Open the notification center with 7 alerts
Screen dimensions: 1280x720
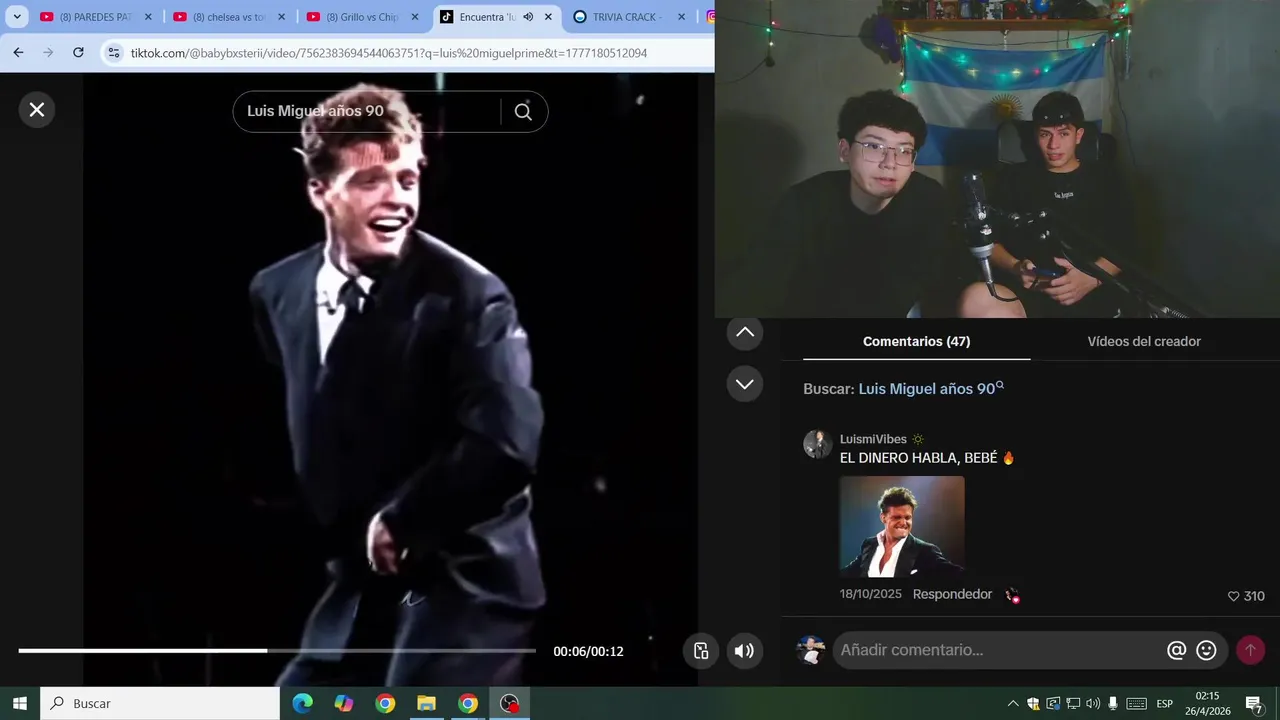[1254, 704]
